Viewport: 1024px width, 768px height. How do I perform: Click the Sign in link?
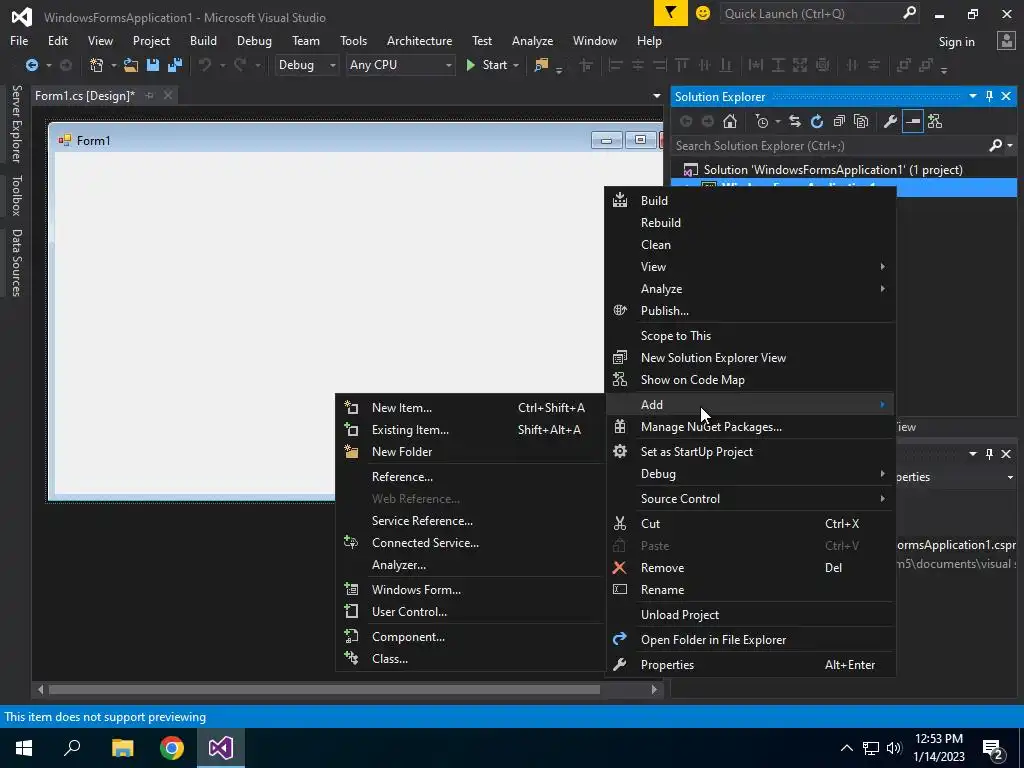click(x=956, y=42)
